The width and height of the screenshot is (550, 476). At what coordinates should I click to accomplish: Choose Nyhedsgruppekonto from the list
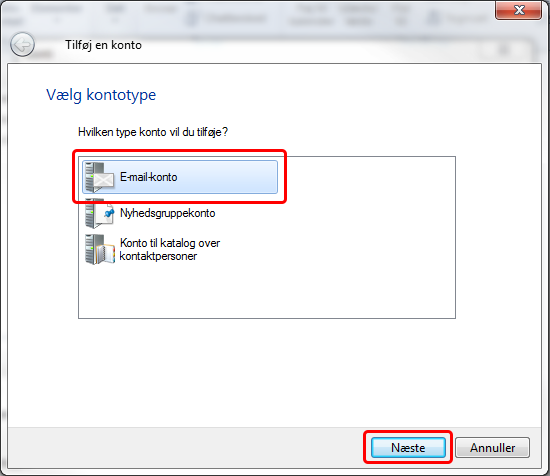click(x=167, y=213)
